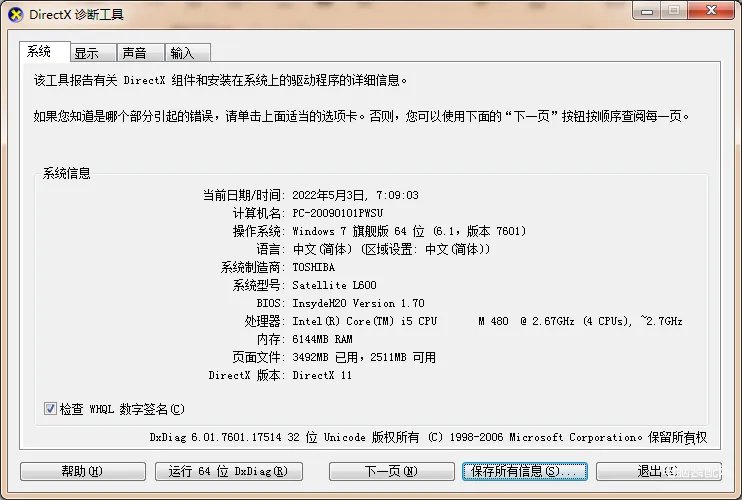Click the window title DirectX 诊断工具

pos(76,15)
